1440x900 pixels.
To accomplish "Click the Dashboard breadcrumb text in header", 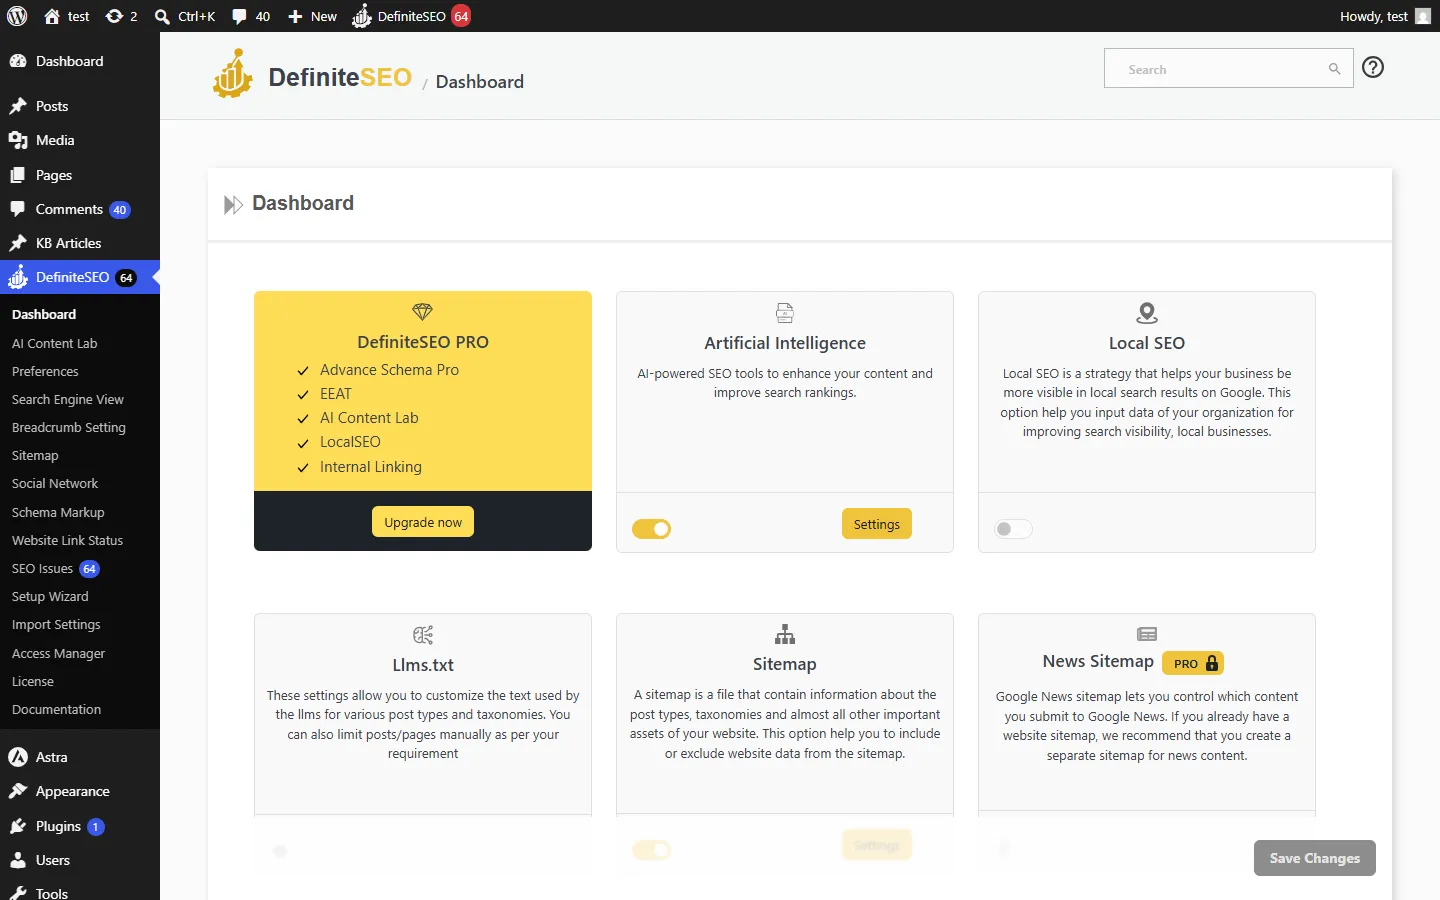I will [479, 82].
